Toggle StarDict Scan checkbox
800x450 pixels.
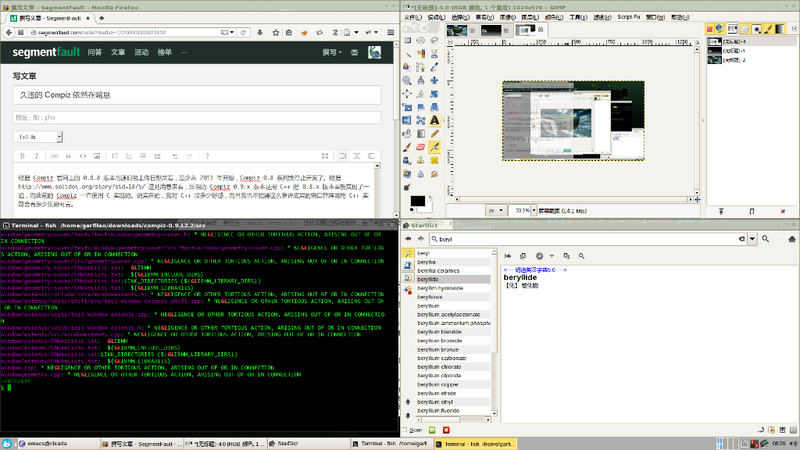pos(405,430)
